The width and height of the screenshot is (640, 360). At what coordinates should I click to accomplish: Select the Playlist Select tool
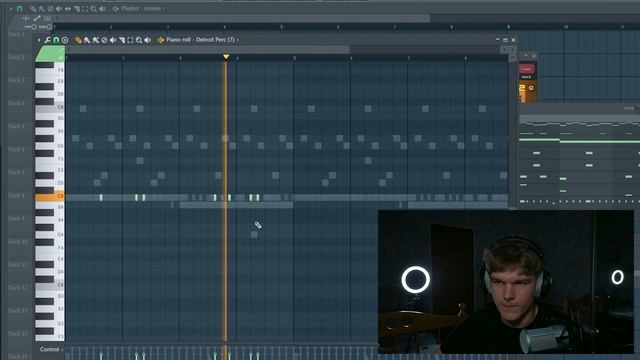coord(85,9)
